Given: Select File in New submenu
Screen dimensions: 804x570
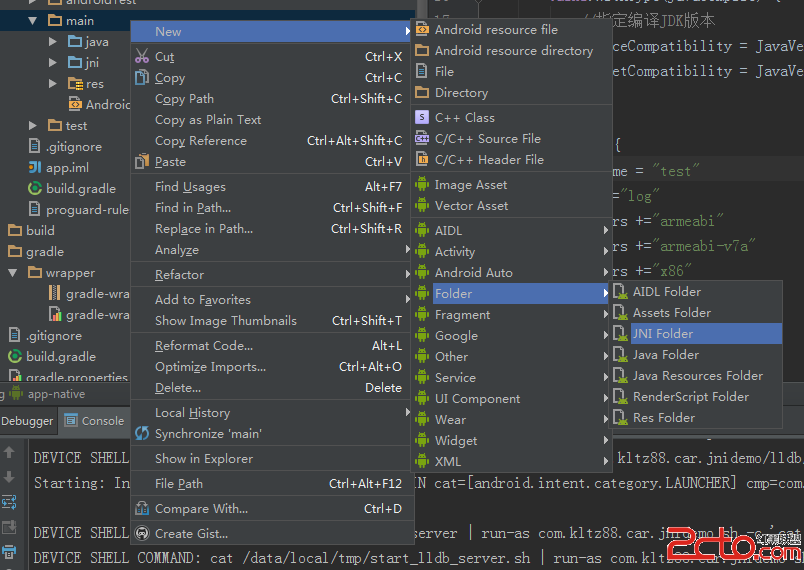Looking at the screenshot, I should click(512, 72).
